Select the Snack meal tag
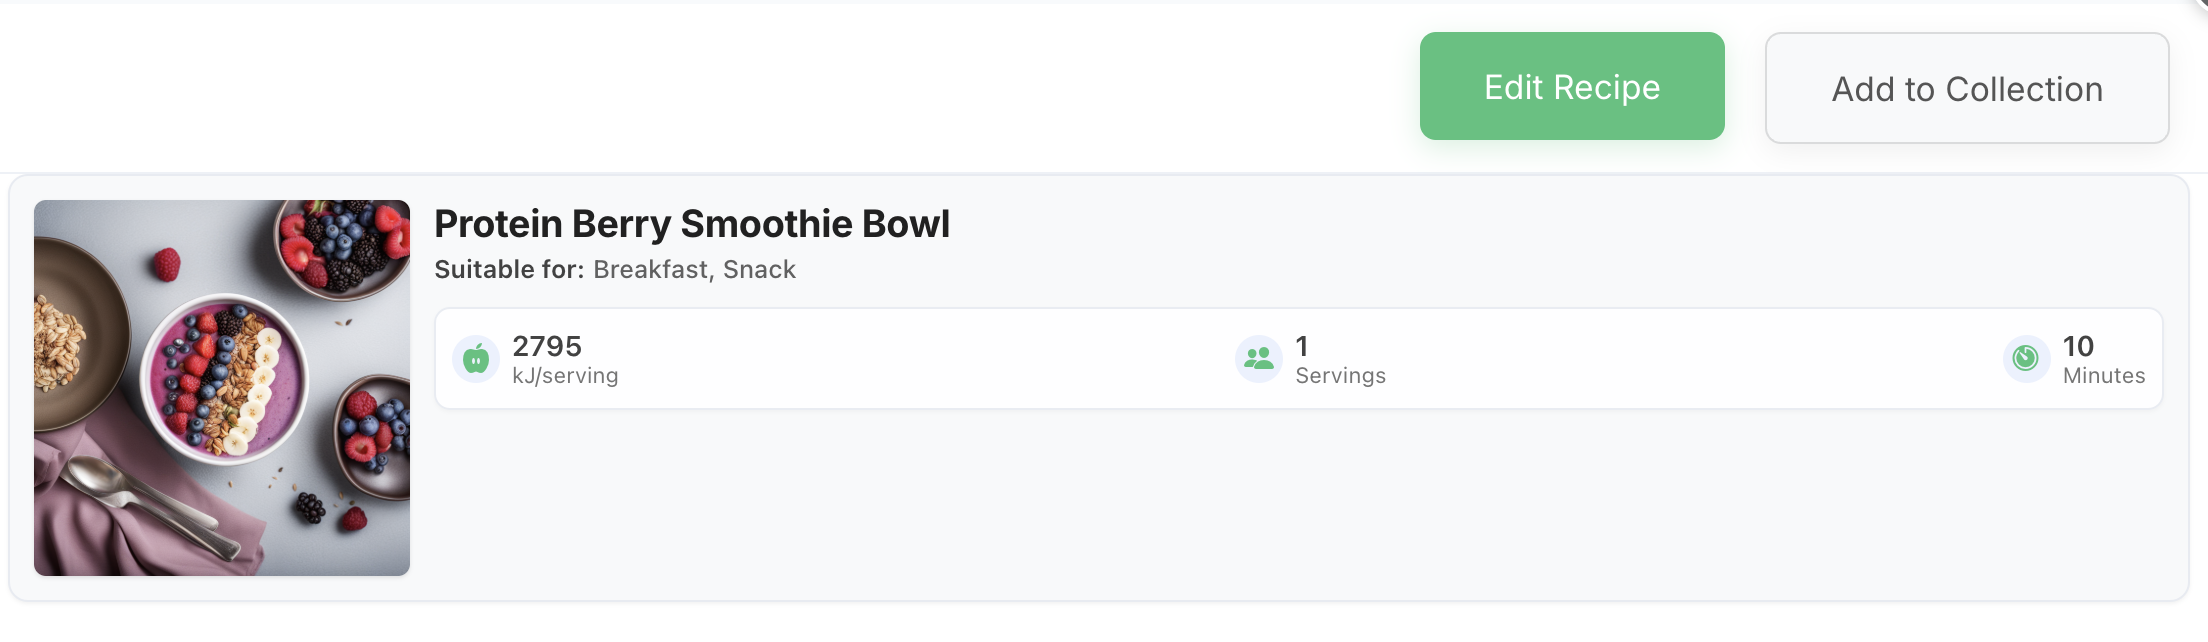Image resolution: width=2208 pixels, height=642 pixels. pos(759,270)
